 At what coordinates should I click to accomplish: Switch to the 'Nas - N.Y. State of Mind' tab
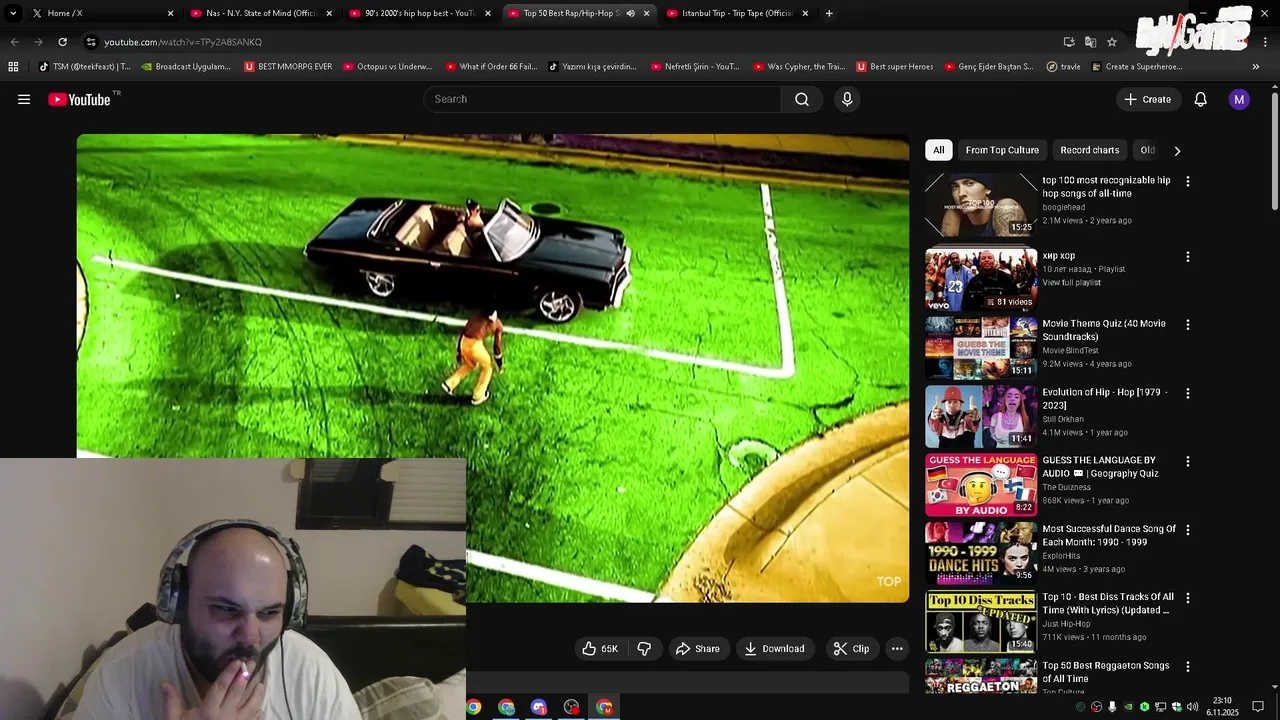pos(260,13)
